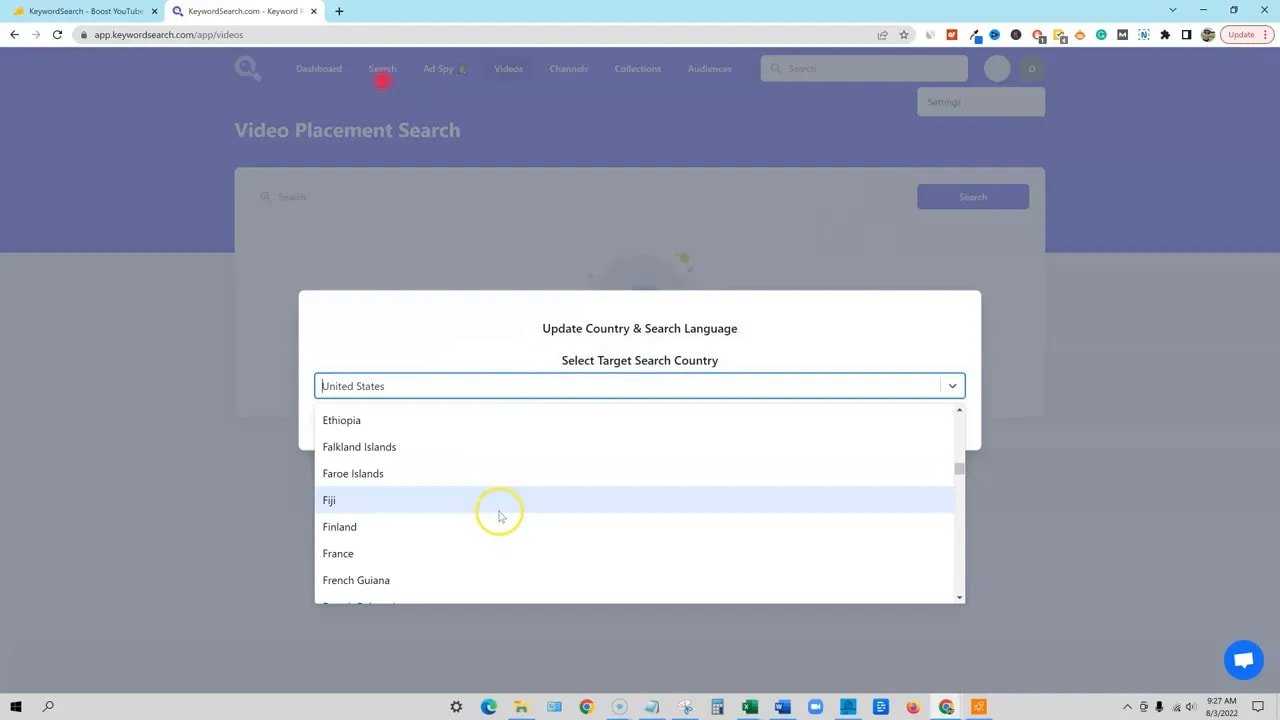Click the share page icon in address bar
1280x720 pixels.
click(x=882, y=35)
